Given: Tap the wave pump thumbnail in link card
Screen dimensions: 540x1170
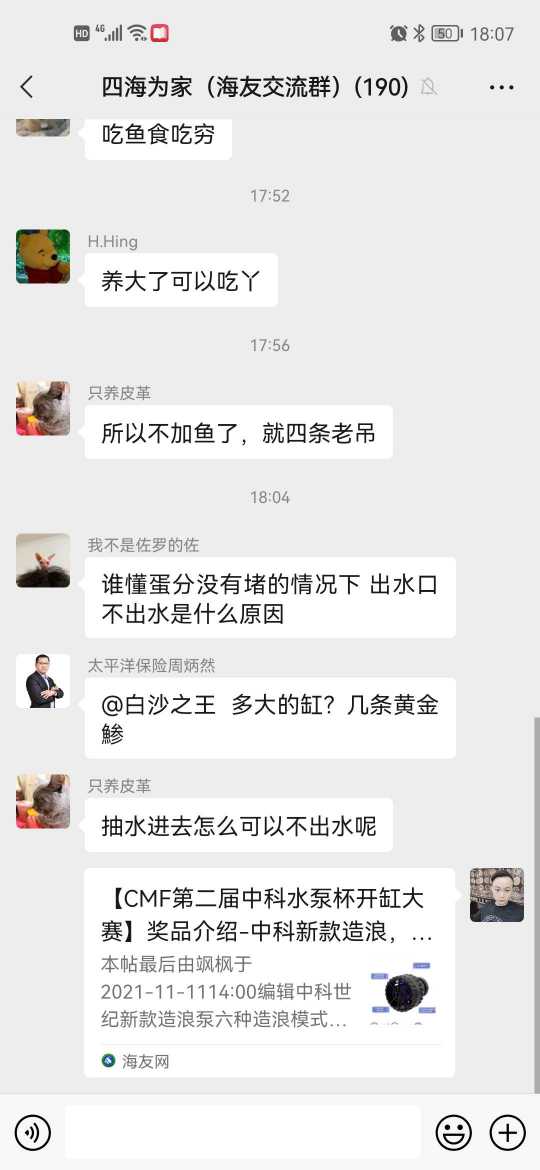Looking at the screenshot, I should (403, 992).
